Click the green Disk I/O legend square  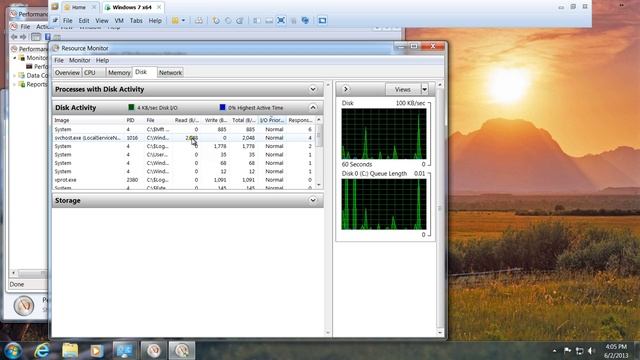(x=131, y=107)
